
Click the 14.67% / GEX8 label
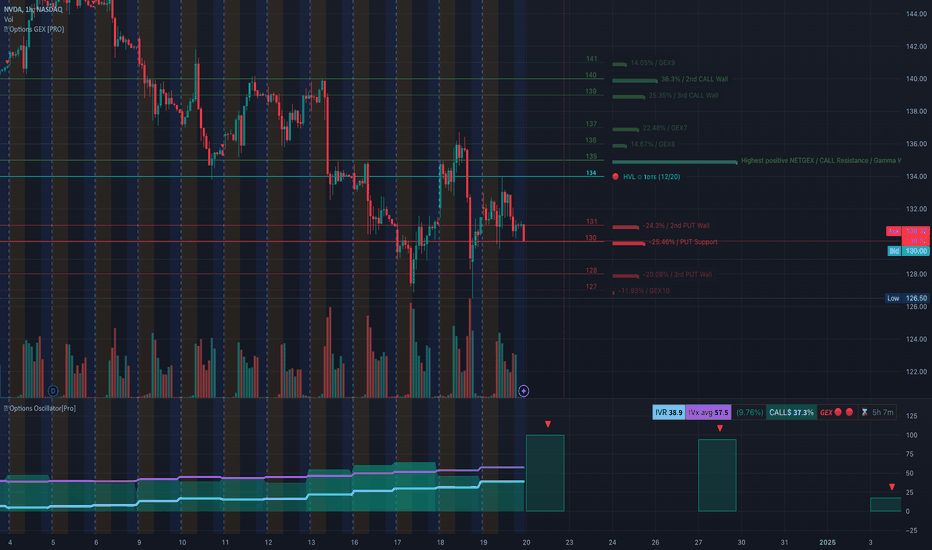653,144
